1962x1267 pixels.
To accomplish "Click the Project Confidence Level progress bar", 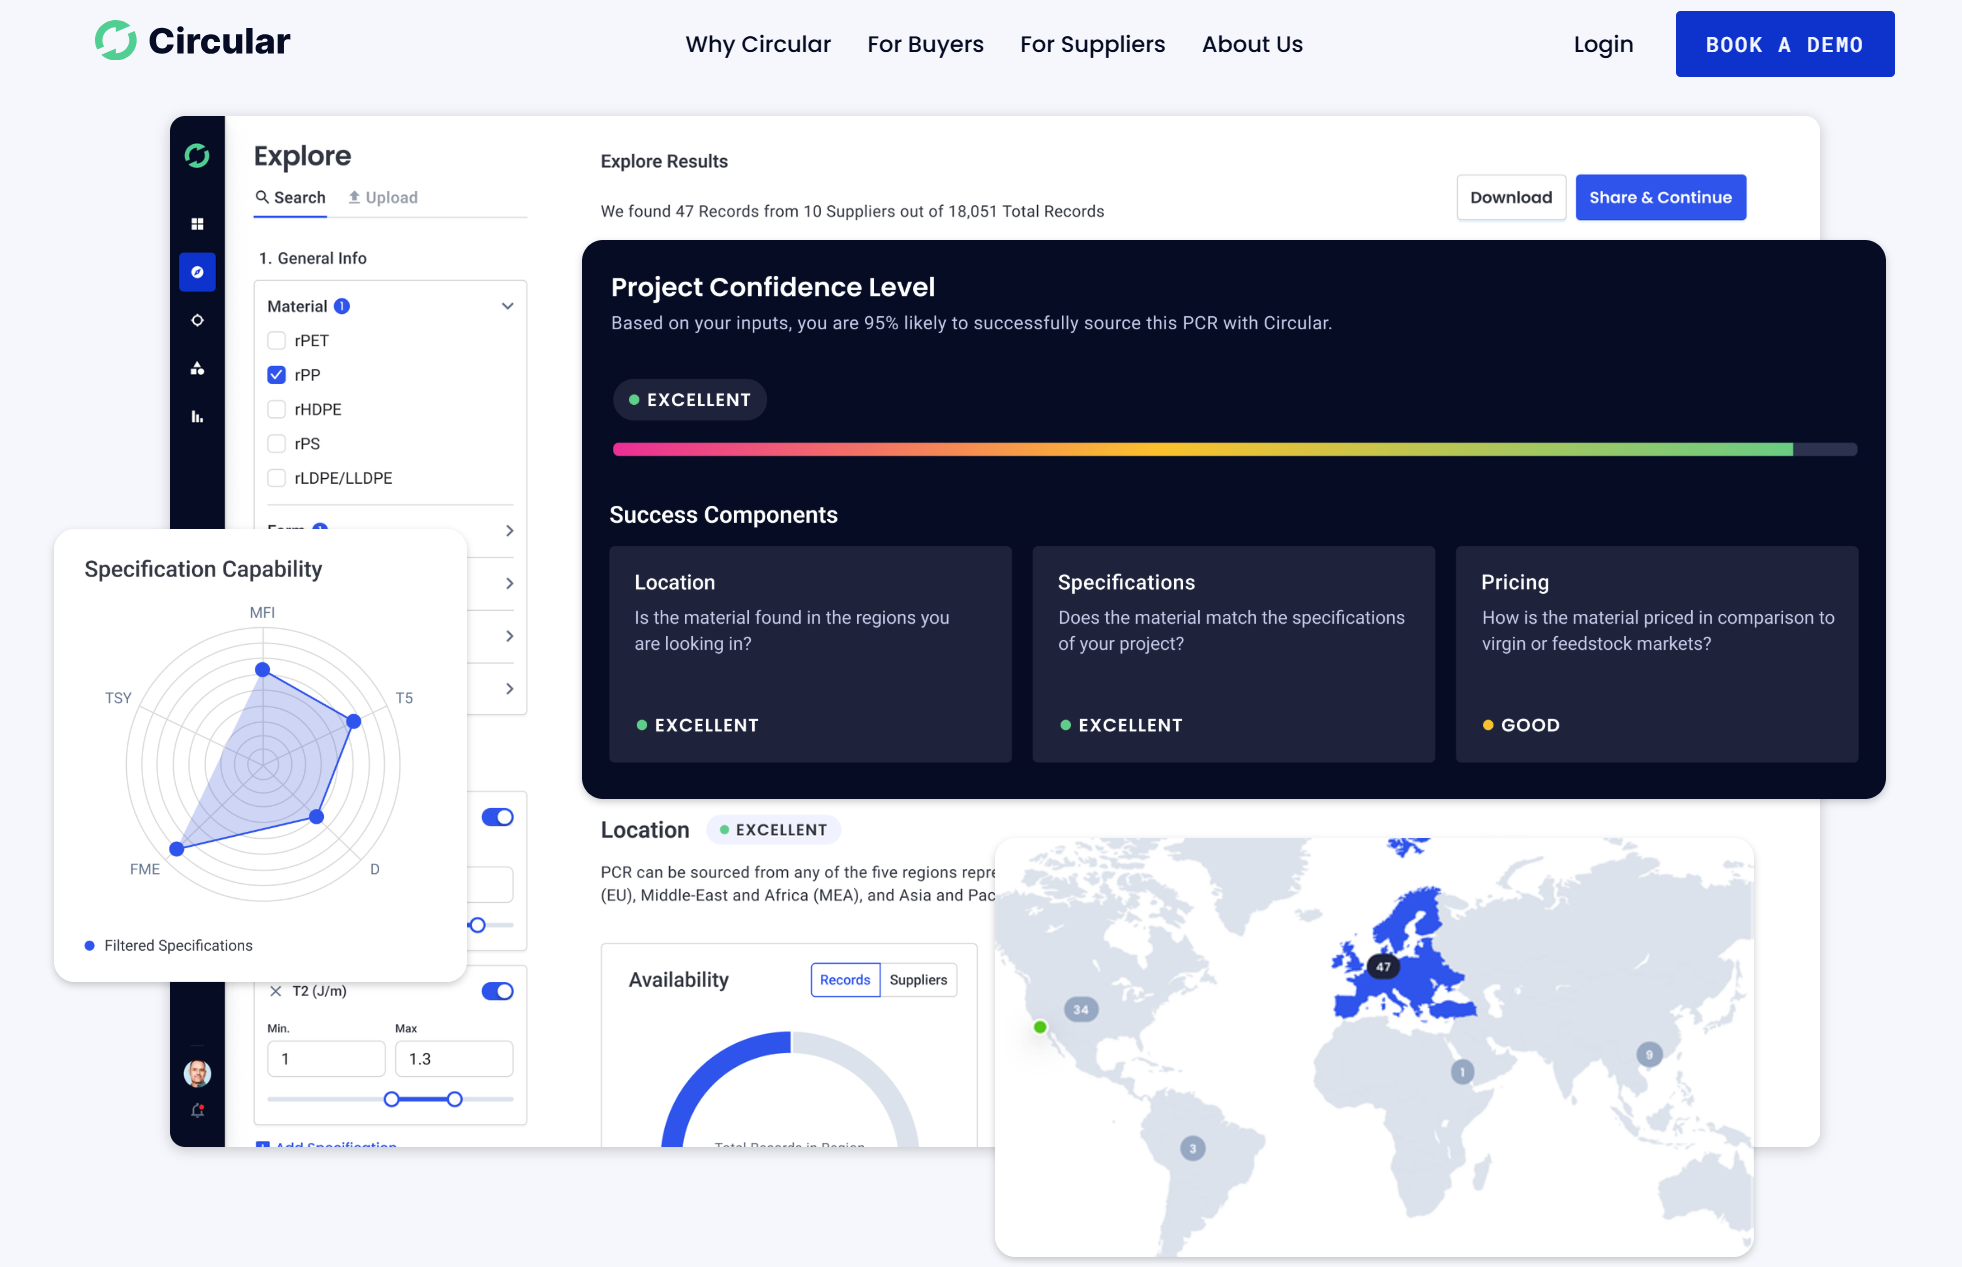I will coord(1234,450).
